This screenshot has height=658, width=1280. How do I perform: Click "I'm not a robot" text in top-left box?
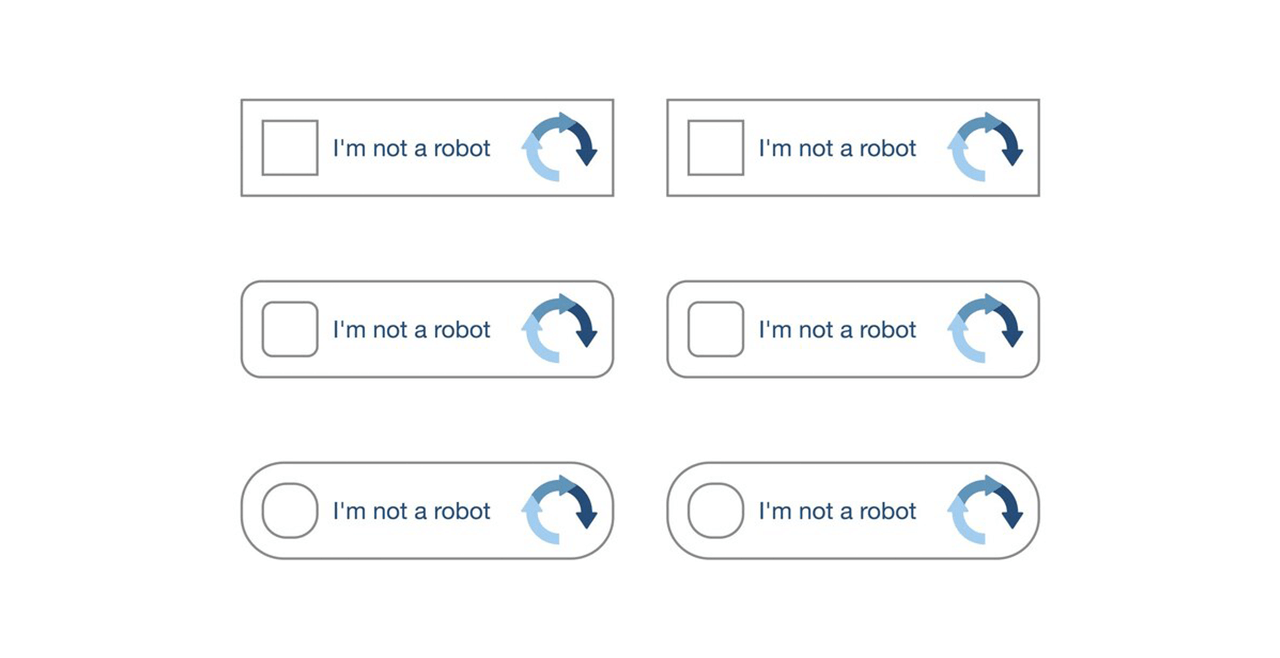(412, 148)
